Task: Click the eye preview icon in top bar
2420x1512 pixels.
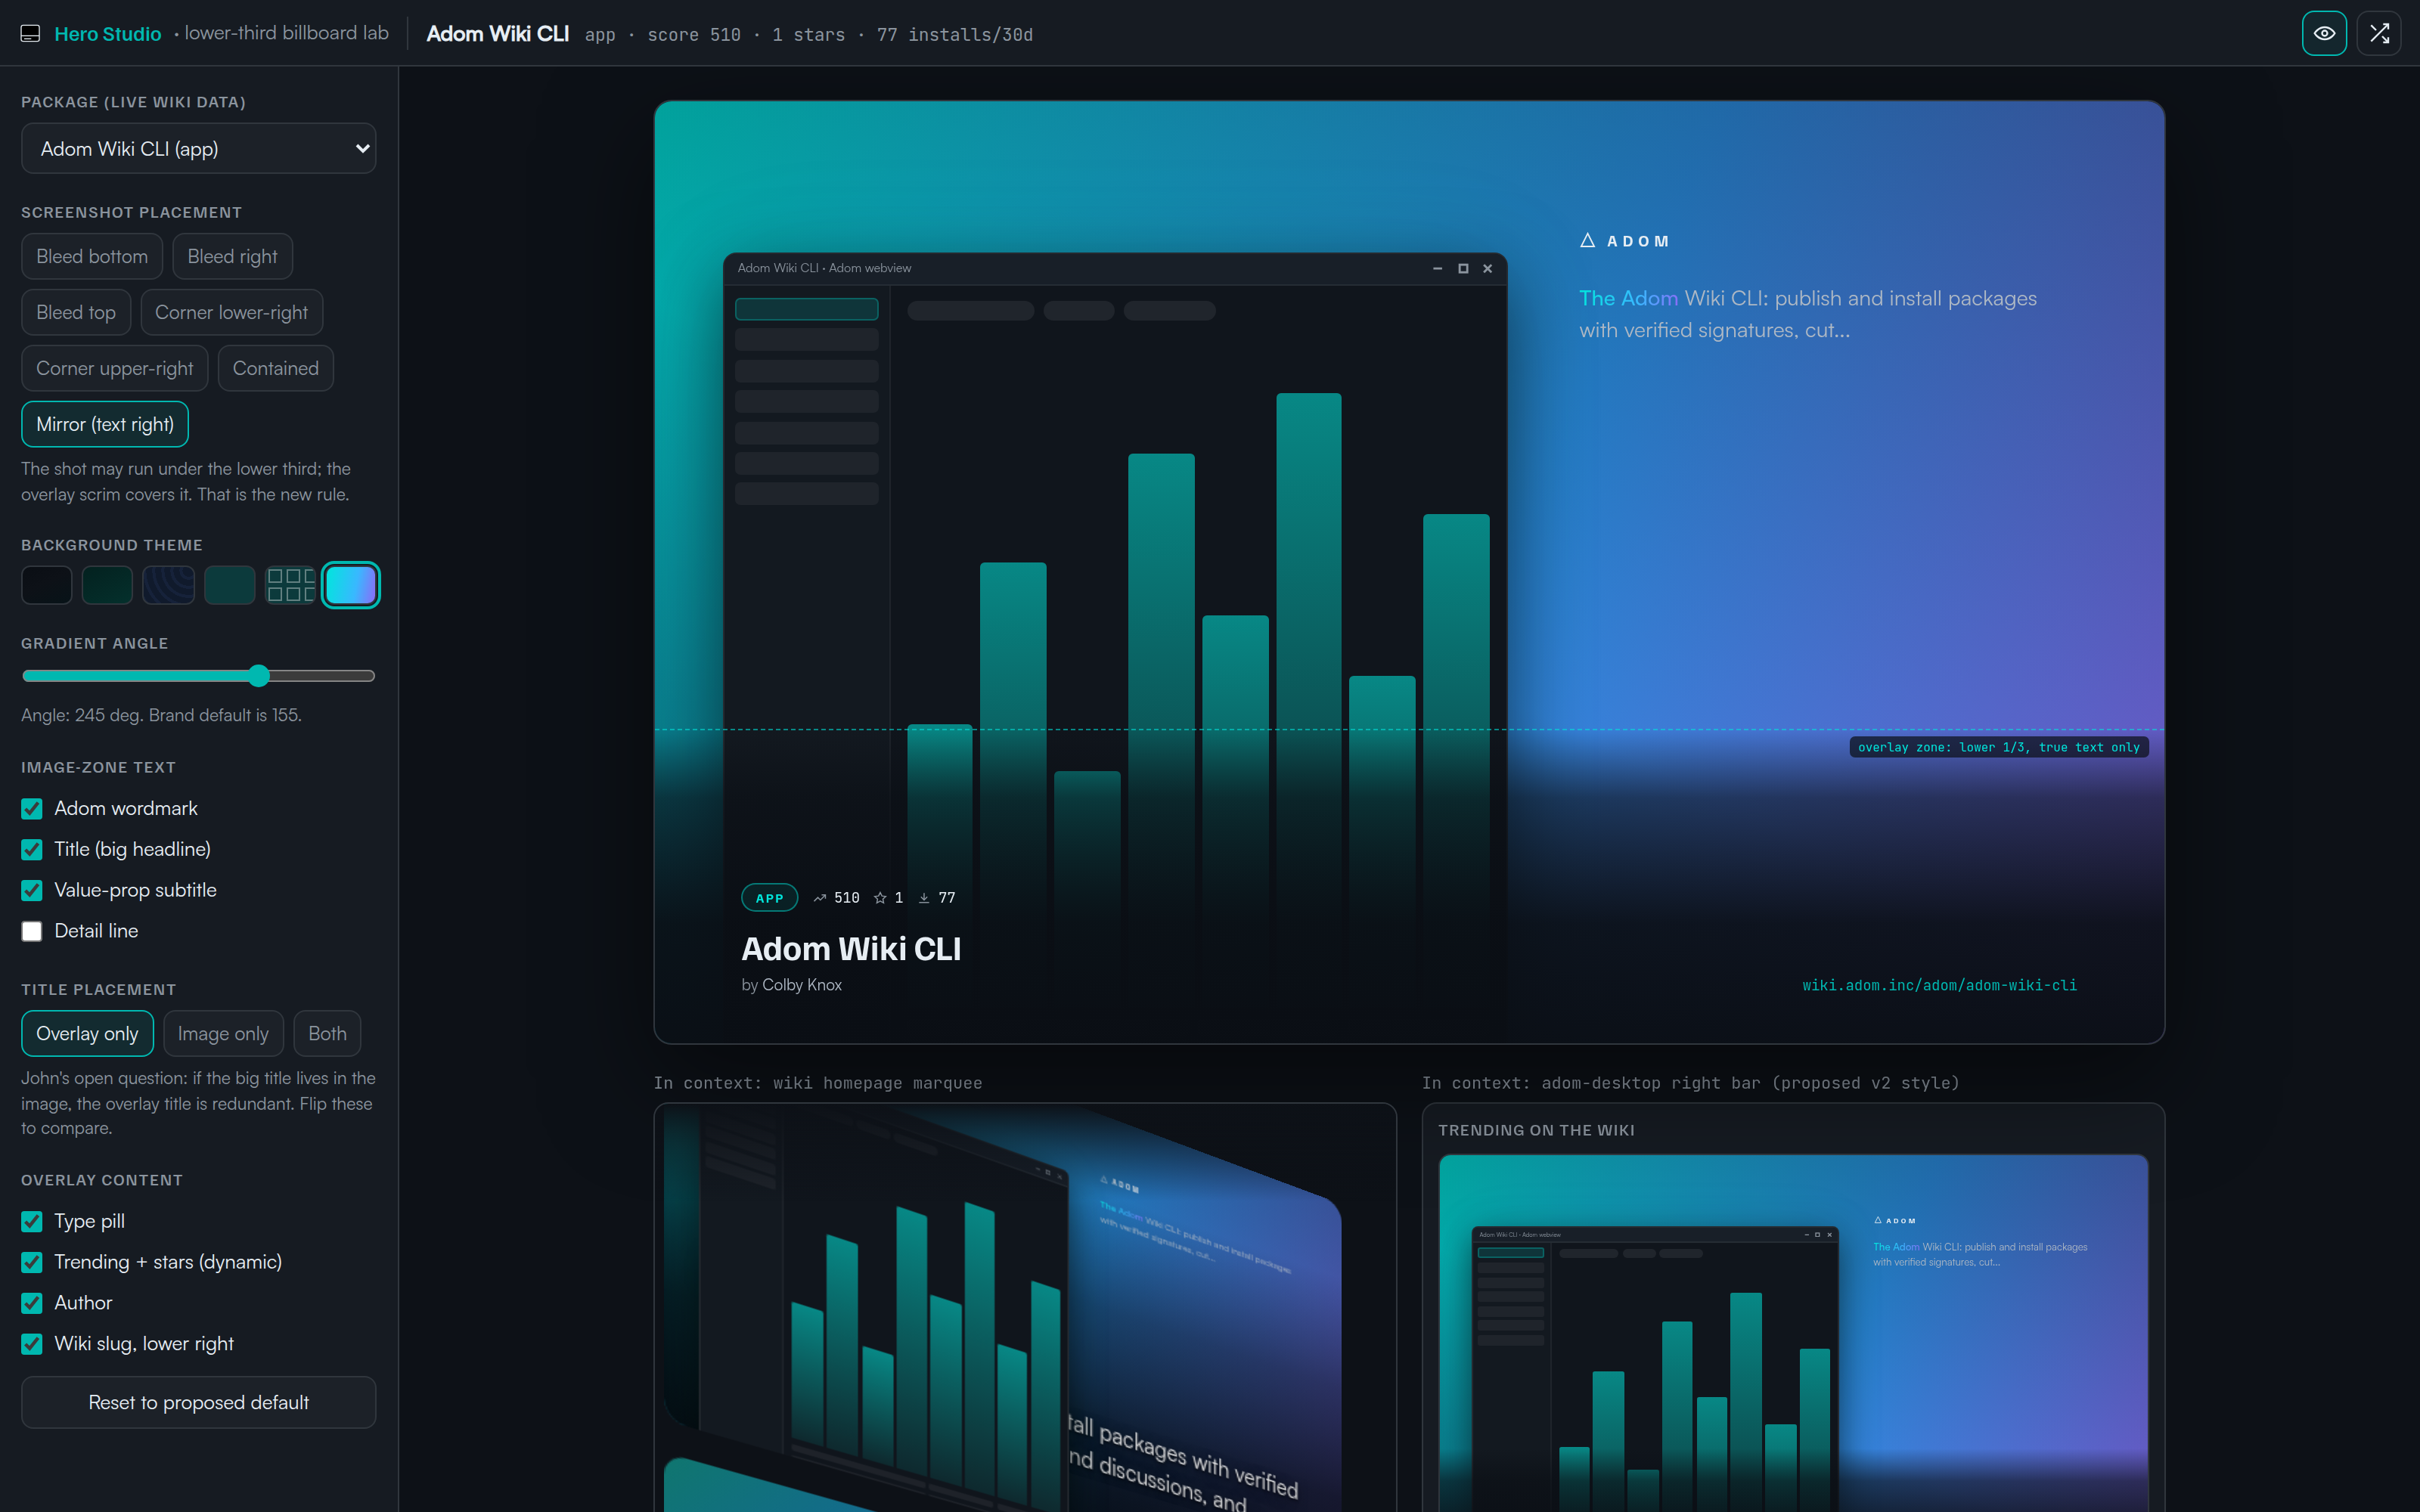Action: (2324, 33)
